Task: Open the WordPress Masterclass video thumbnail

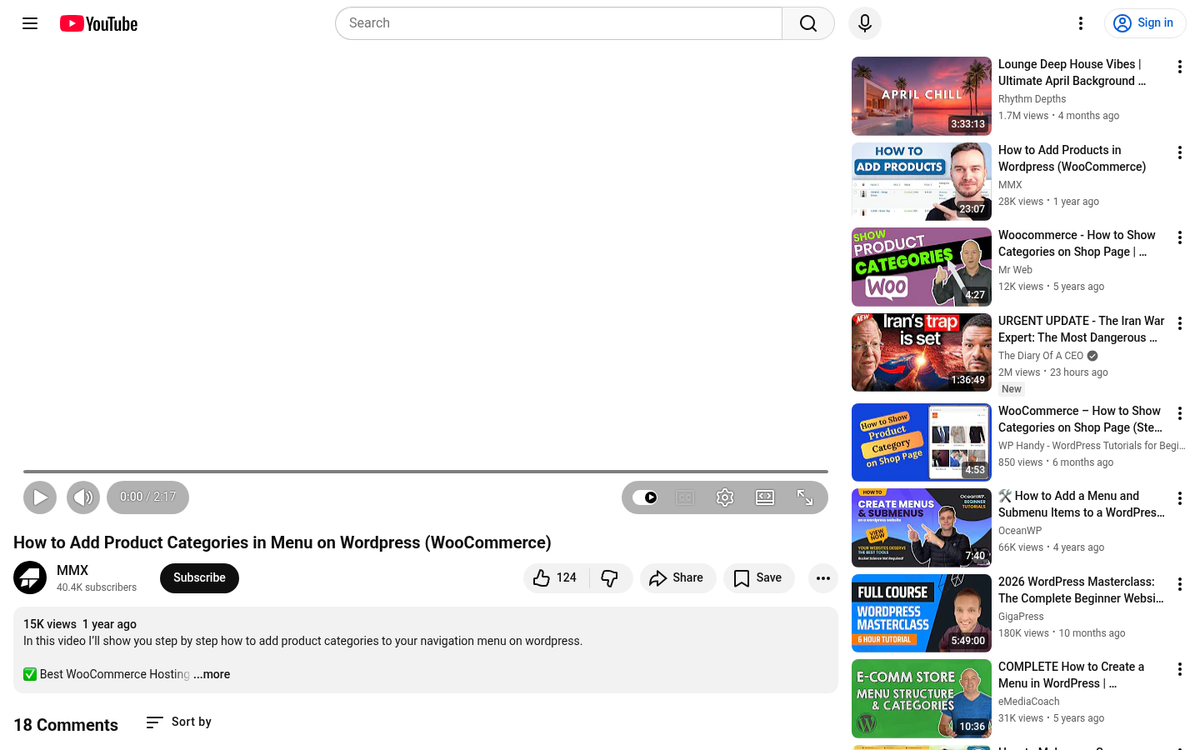Action: [921, 613]
